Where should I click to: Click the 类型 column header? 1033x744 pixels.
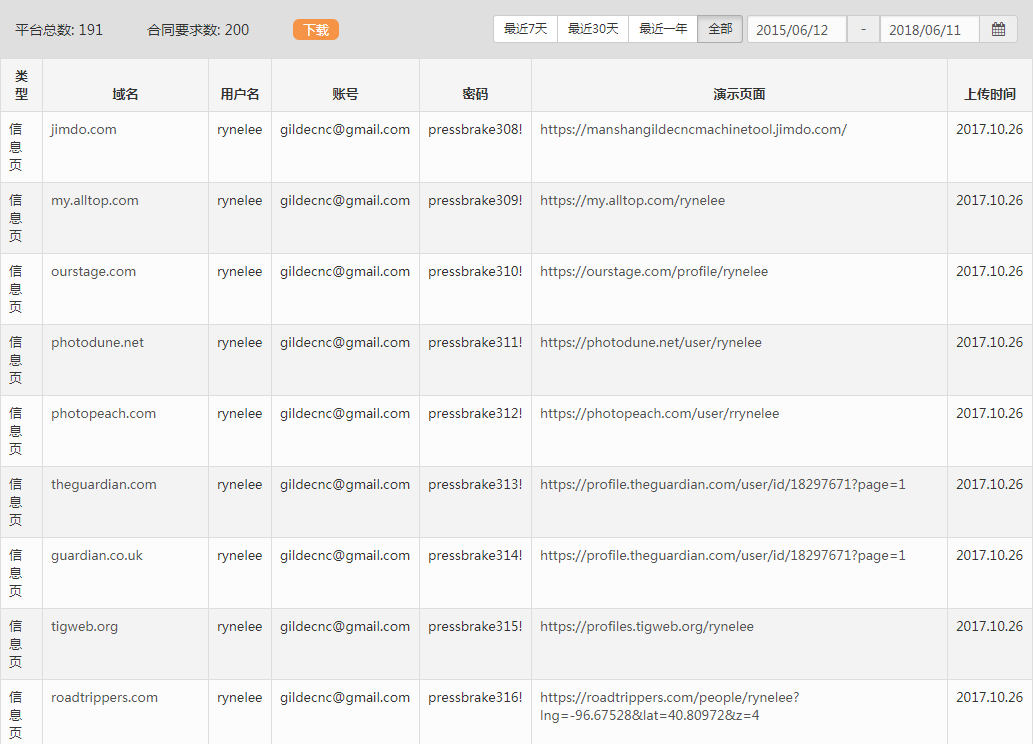click(x=22, y=85)
